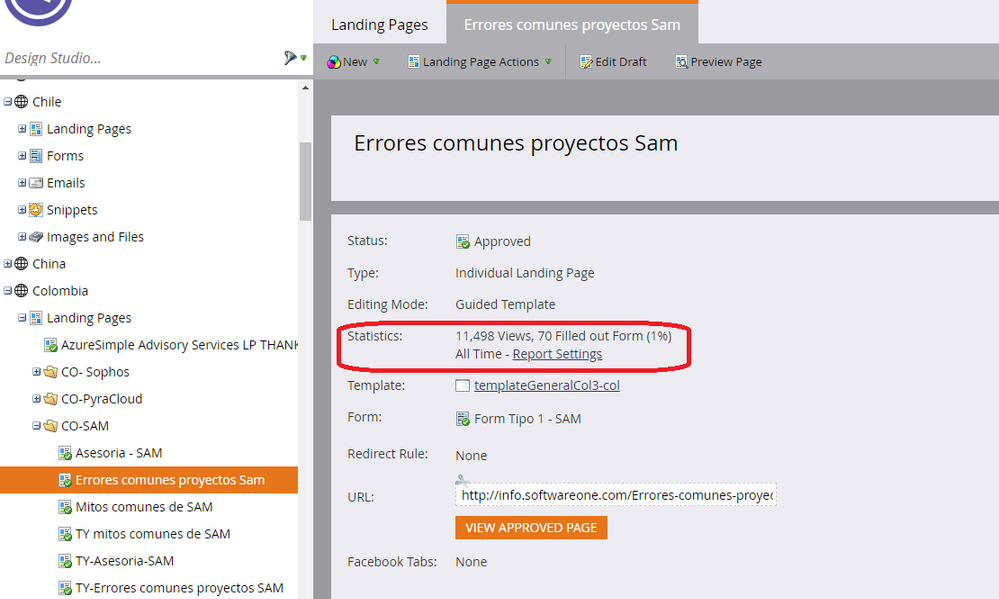Expand the CO- Sophos folder
The image size is (999, 599).
click(36, 372)
